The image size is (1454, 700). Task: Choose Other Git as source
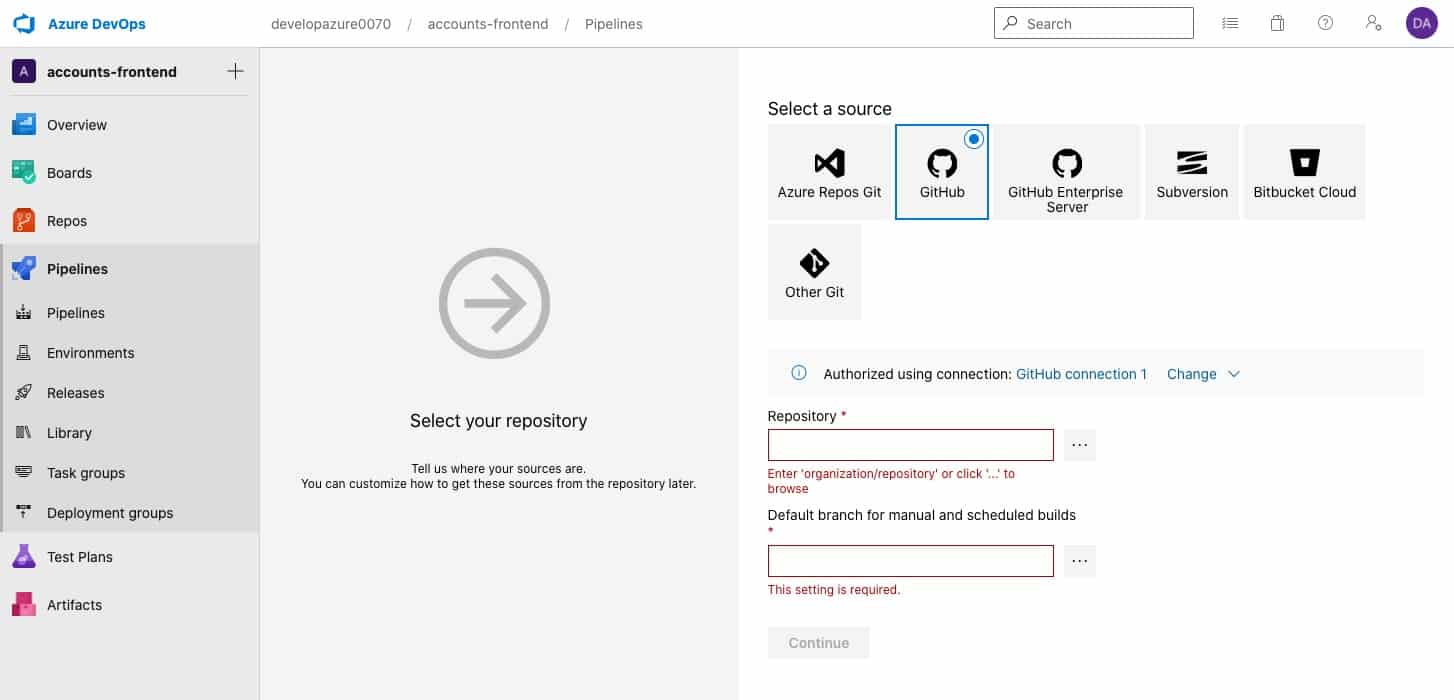click(814, 272)
